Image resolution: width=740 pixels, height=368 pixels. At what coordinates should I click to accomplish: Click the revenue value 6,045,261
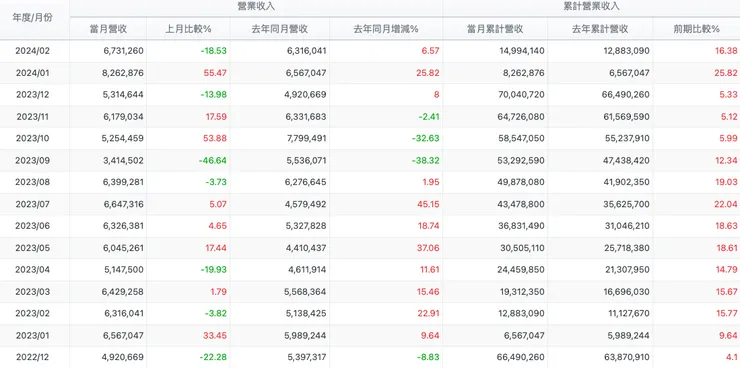pyautogui.click(x=123, y=248)
